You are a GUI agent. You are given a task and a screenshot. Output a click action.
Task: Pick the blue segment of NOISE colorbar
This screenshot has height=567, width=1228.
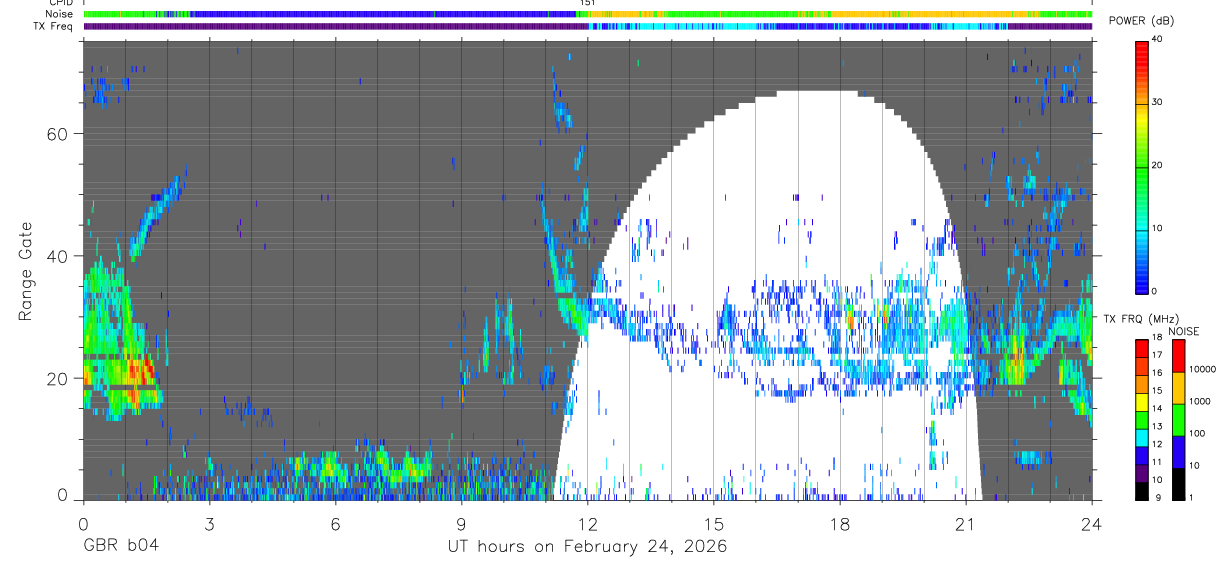click(x=1177, y=451)
